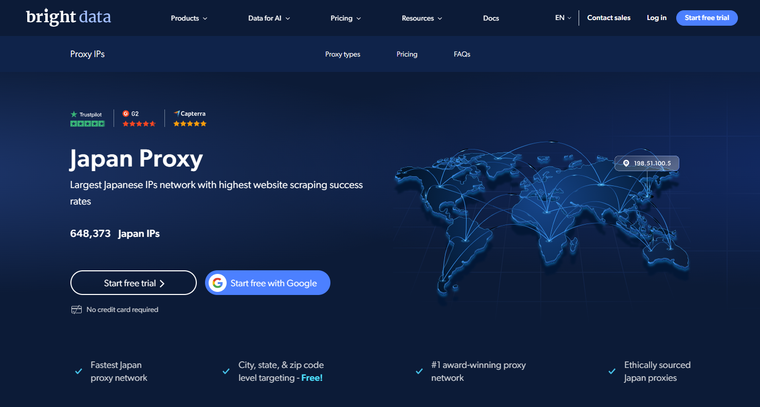
Task: Open the Trustpilot rating badge
Action: pyautogui.click(x=87, y=119)
